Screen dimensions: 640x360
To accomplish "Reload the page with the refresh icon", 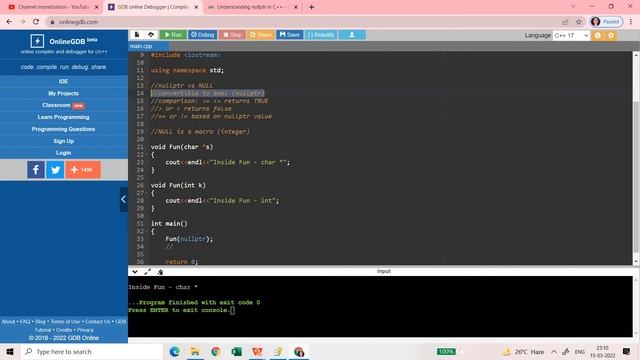I will point(36,22).
